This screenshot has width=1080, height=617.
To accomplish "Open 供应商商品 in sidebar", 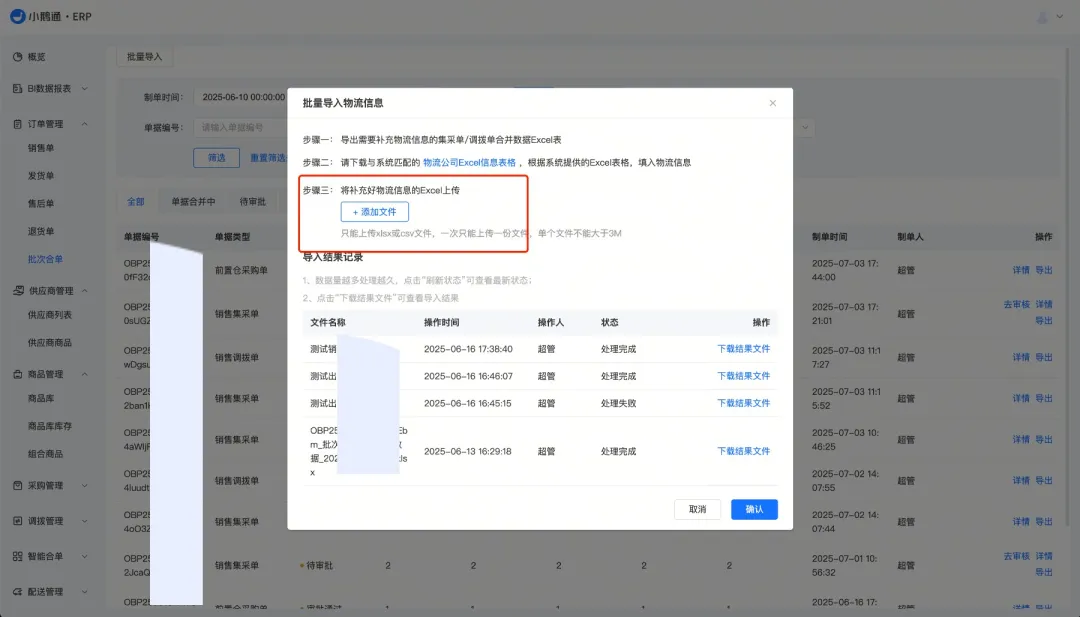I will (x=50, y=343).
